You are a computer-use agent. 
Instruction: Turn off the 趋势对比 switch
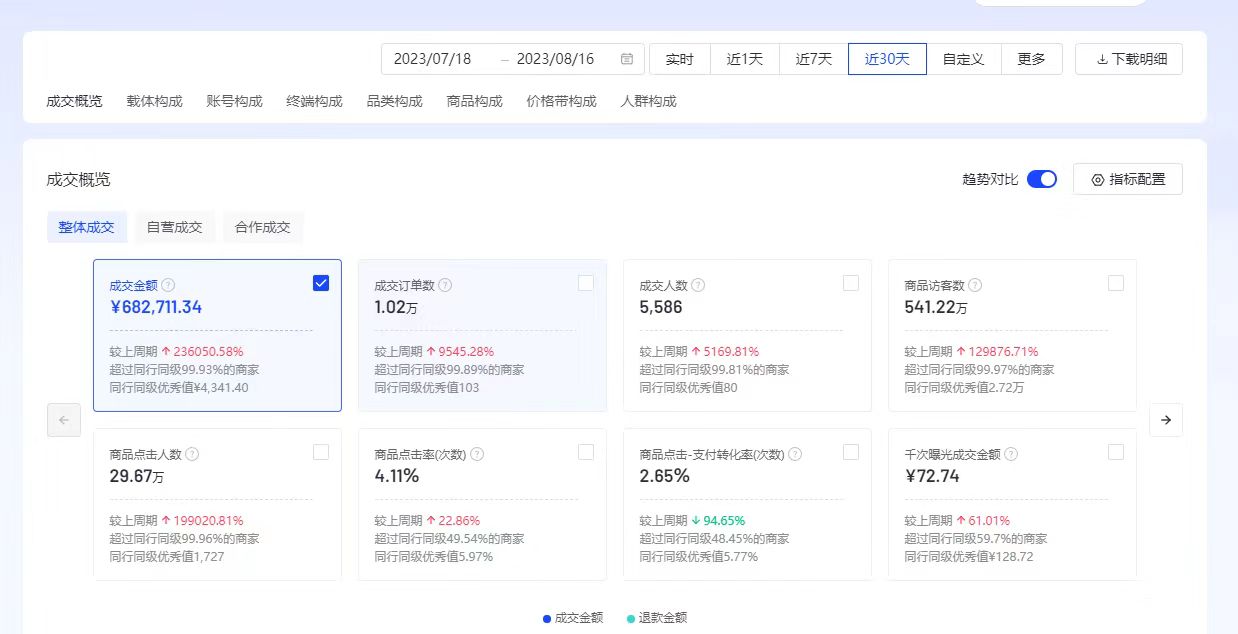tap(1042, 179)
